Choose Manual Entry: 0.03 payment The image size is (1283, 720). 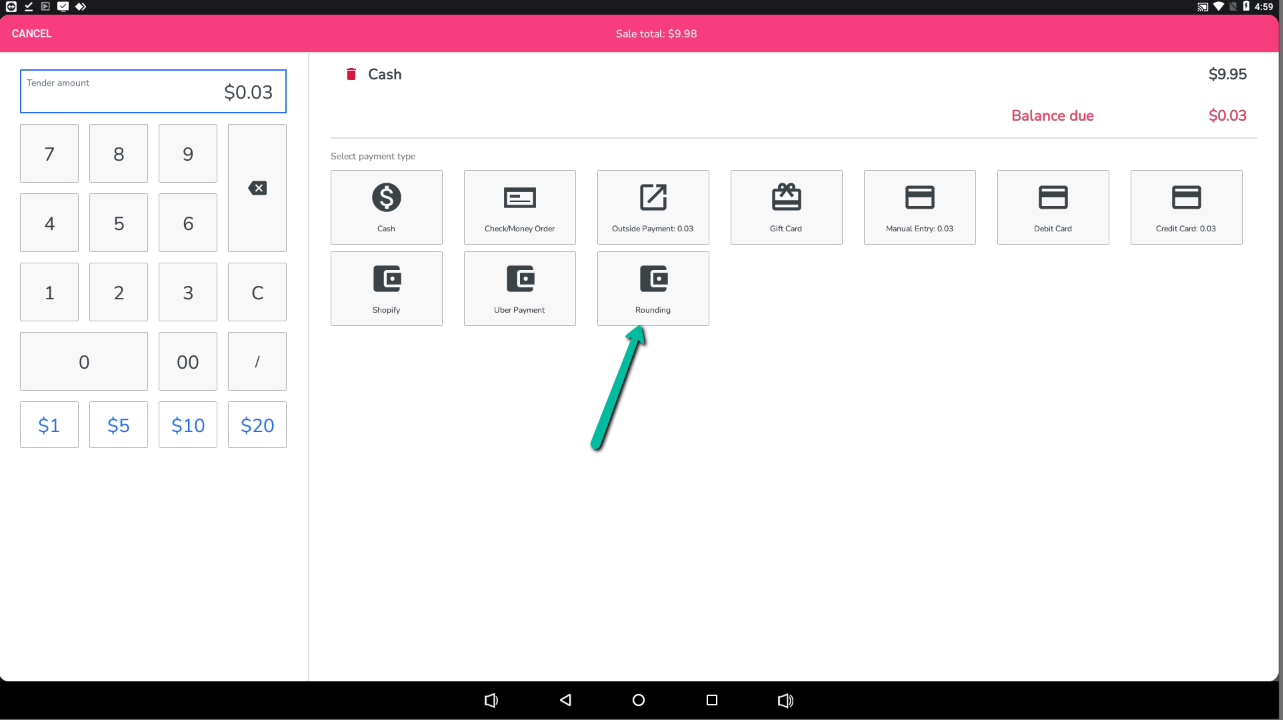(919, 207)
